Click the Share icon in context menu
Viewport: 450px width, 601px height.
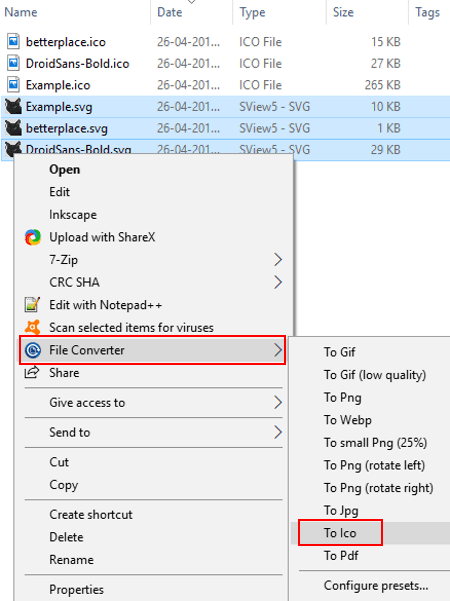tap(32, 372)
